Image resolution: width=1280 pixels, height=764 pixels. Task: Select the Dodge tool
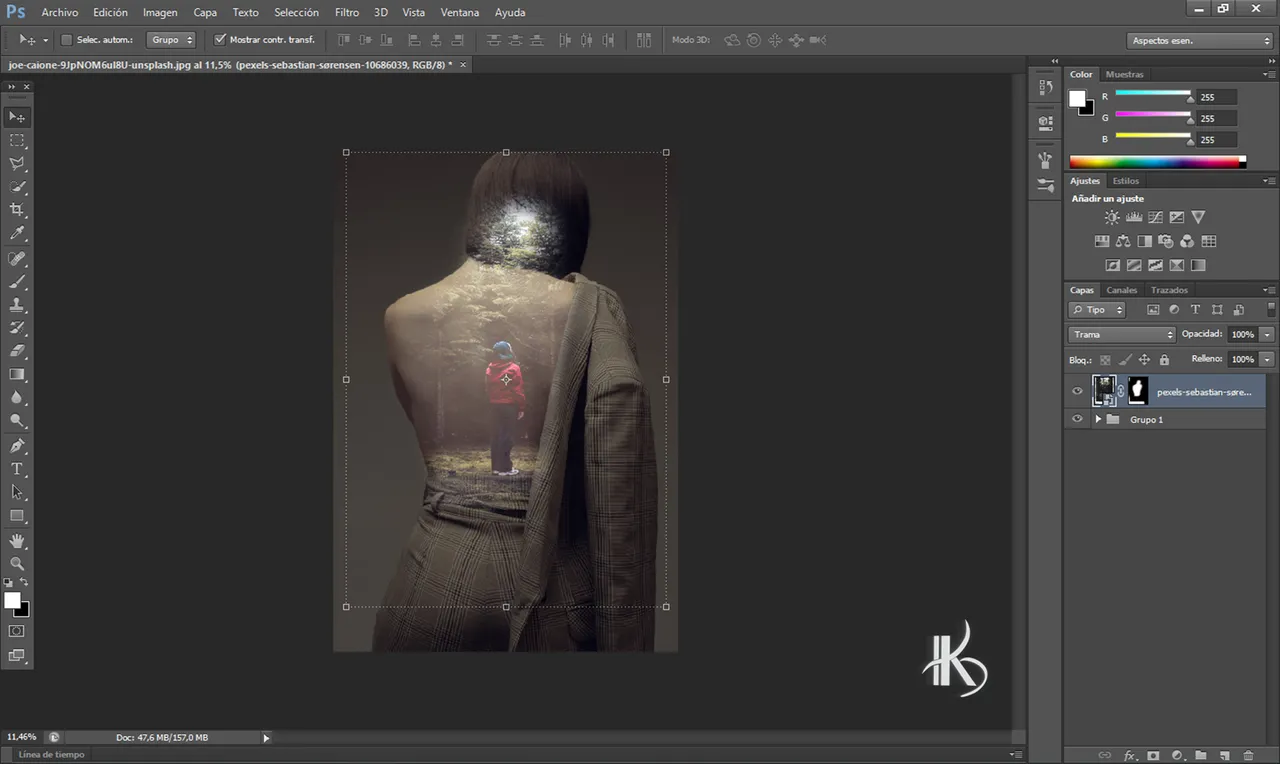[17, 421]
